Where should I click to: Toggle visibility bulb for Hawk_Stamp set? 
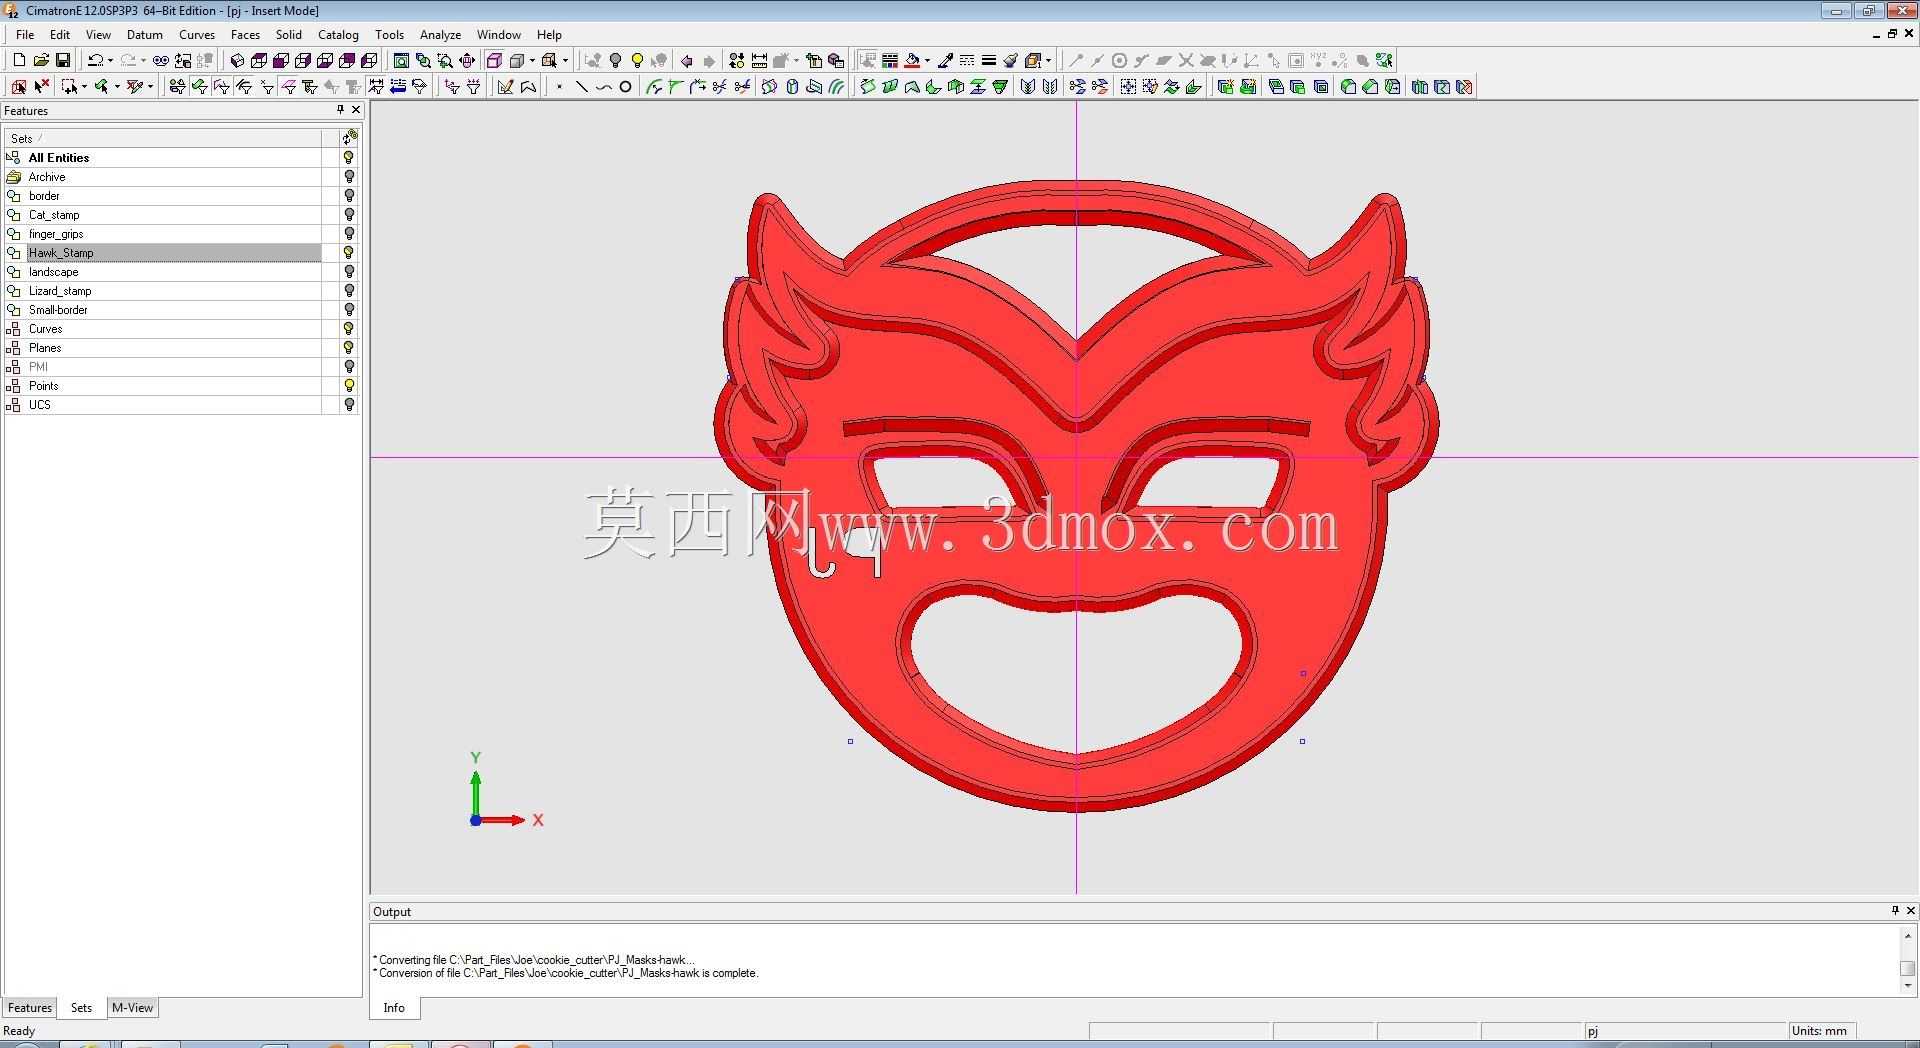point(349,252)
